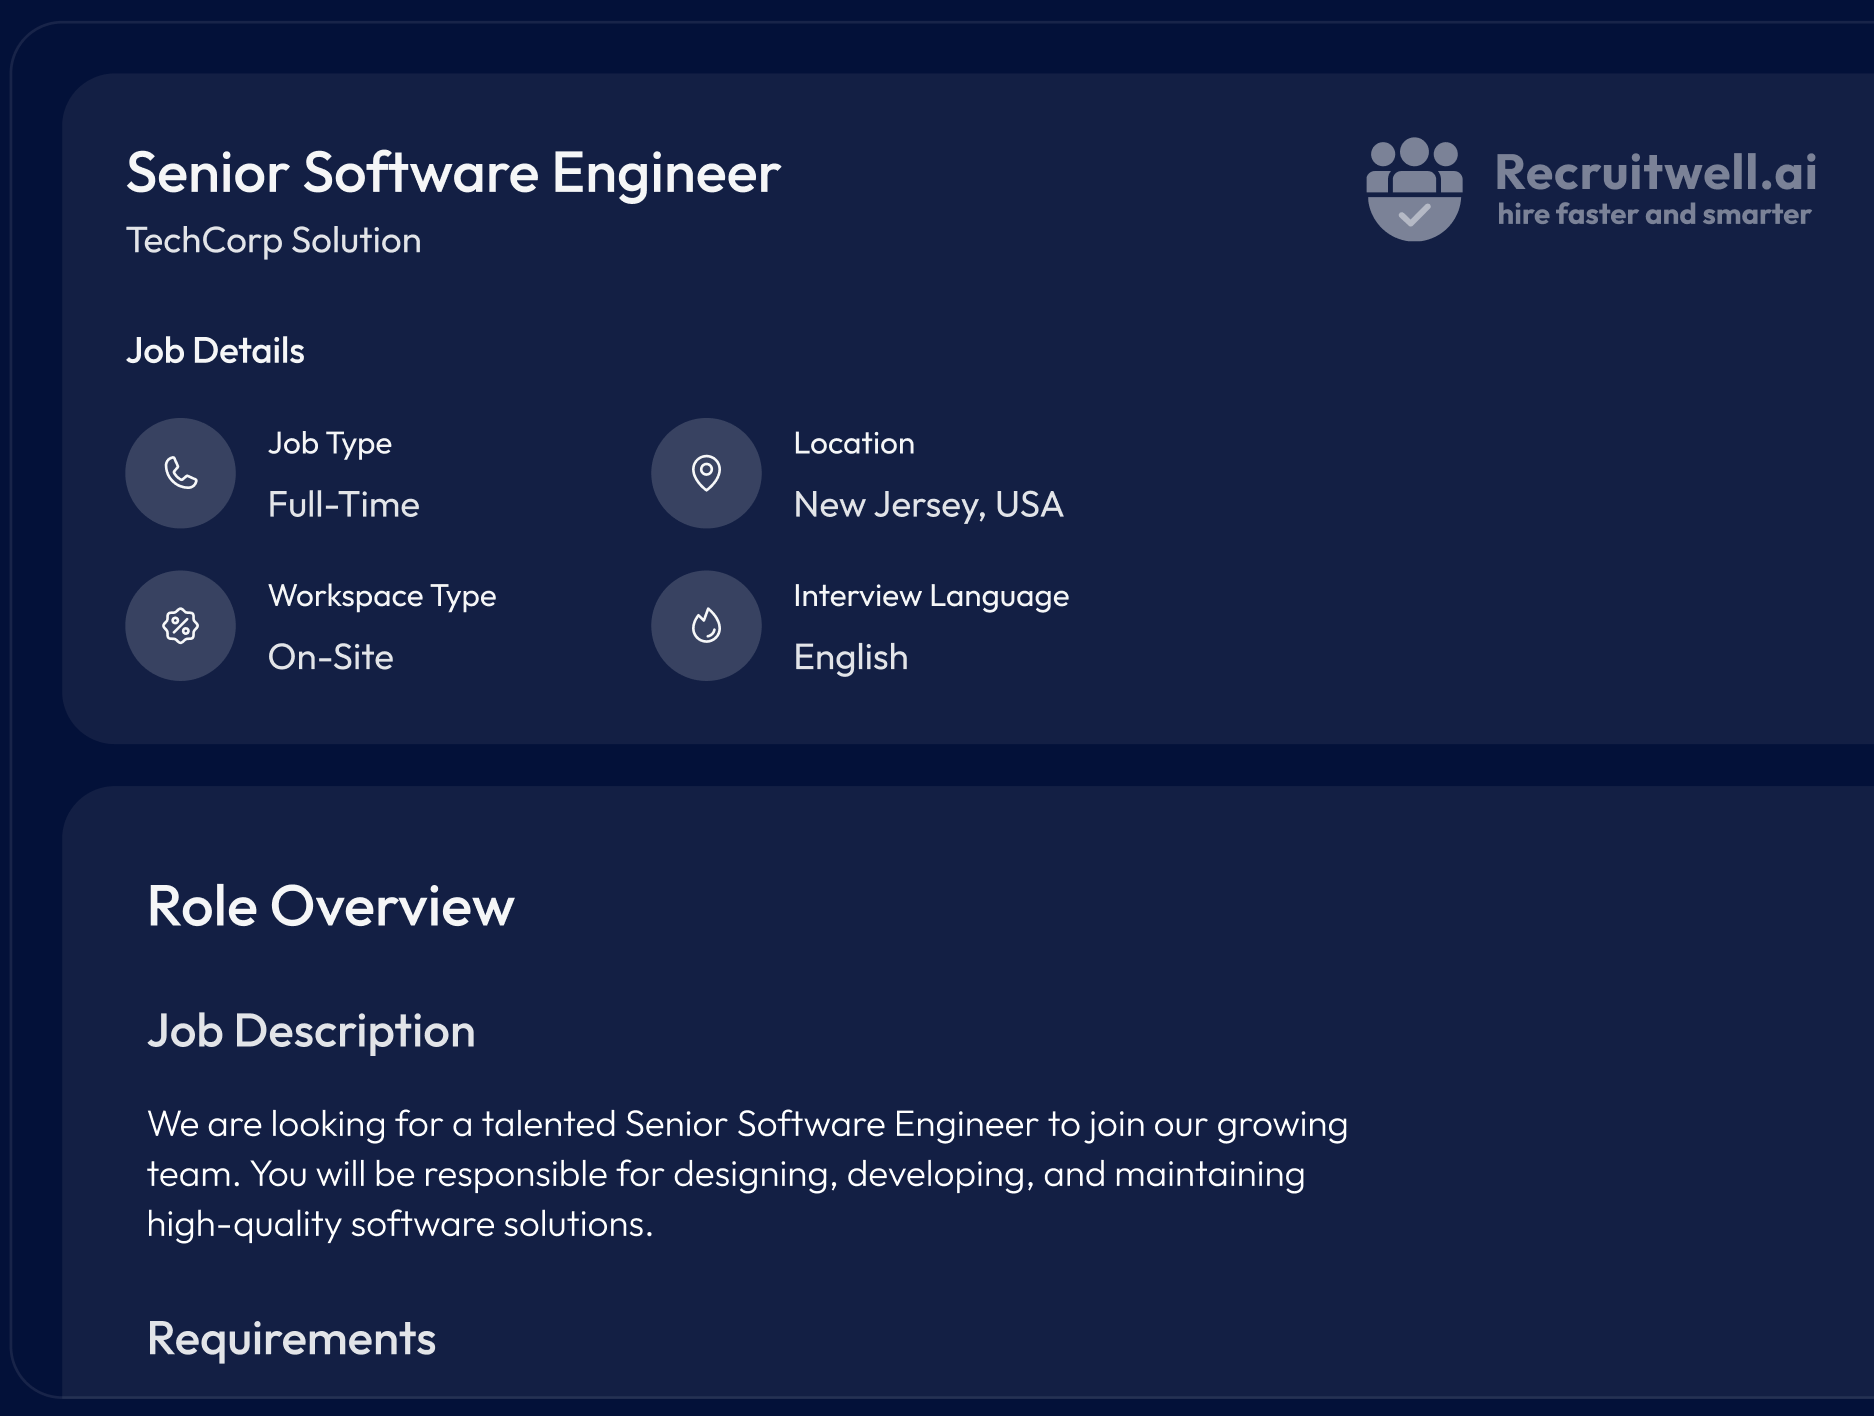1874x1416 pixels.
Task: Select the On-Site workspace value
Action: 330,657
